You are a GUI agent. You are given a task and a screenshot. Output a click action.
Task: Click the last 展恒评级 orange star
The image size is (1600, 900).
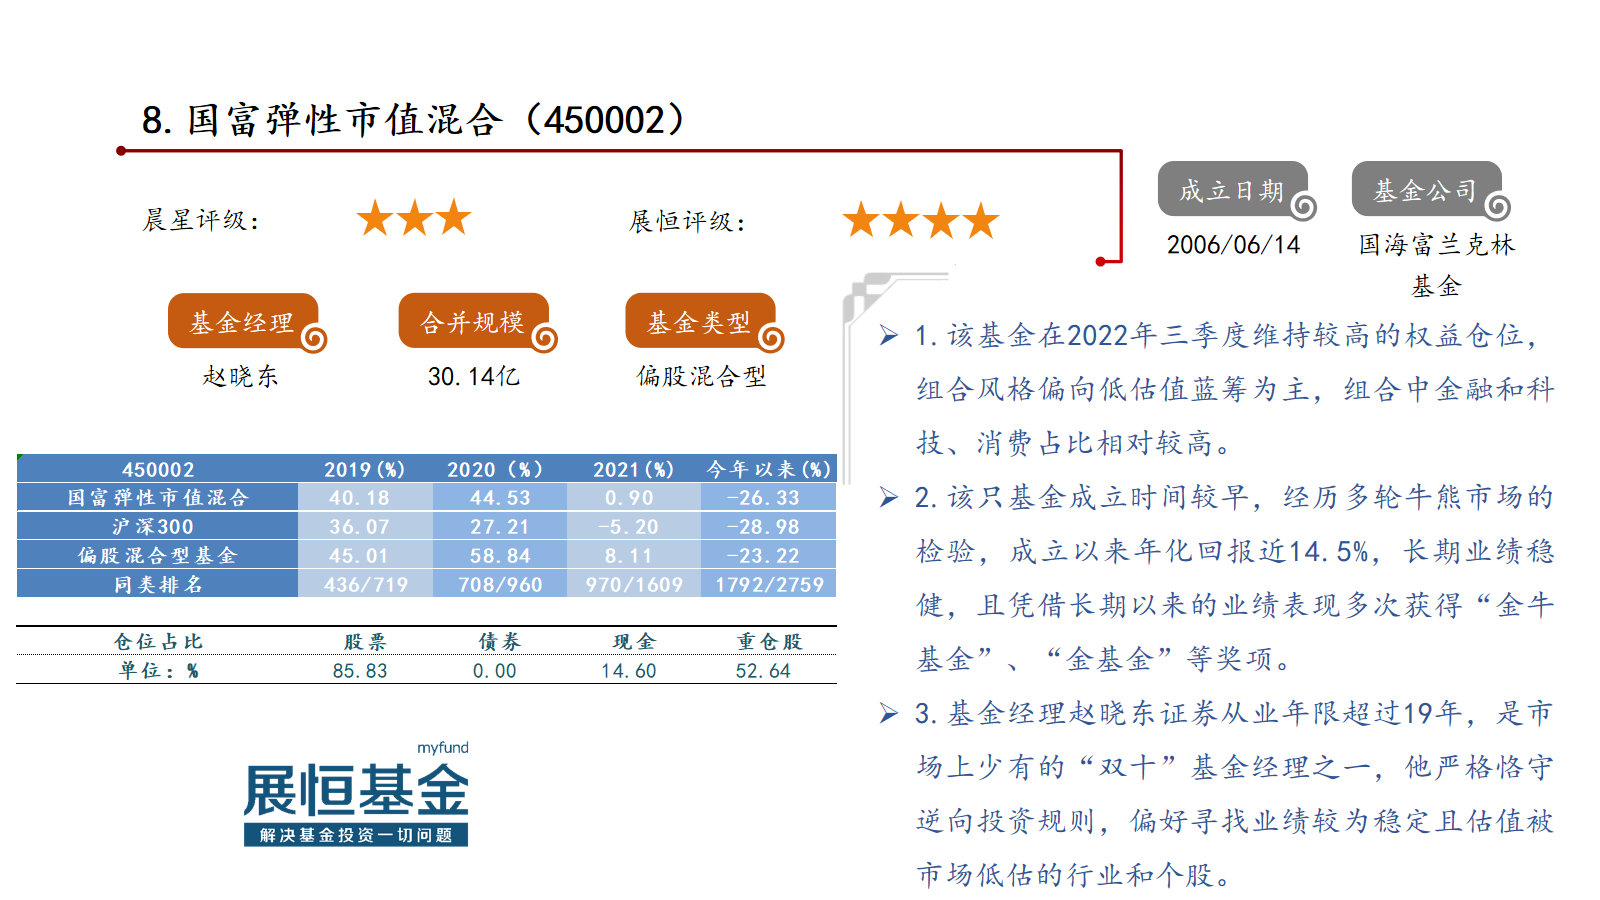981,220
